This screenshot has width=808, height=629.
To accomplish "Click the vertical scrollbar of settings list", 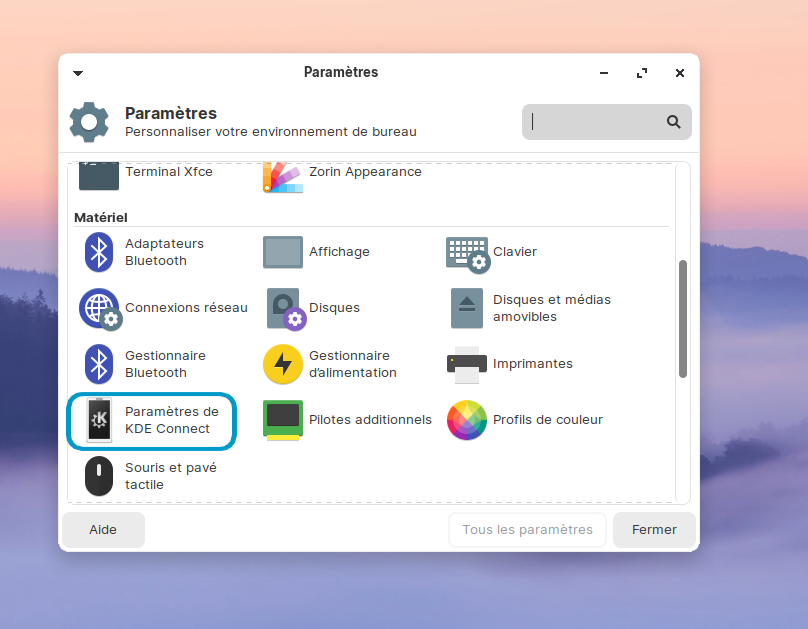I will (683, 318).
